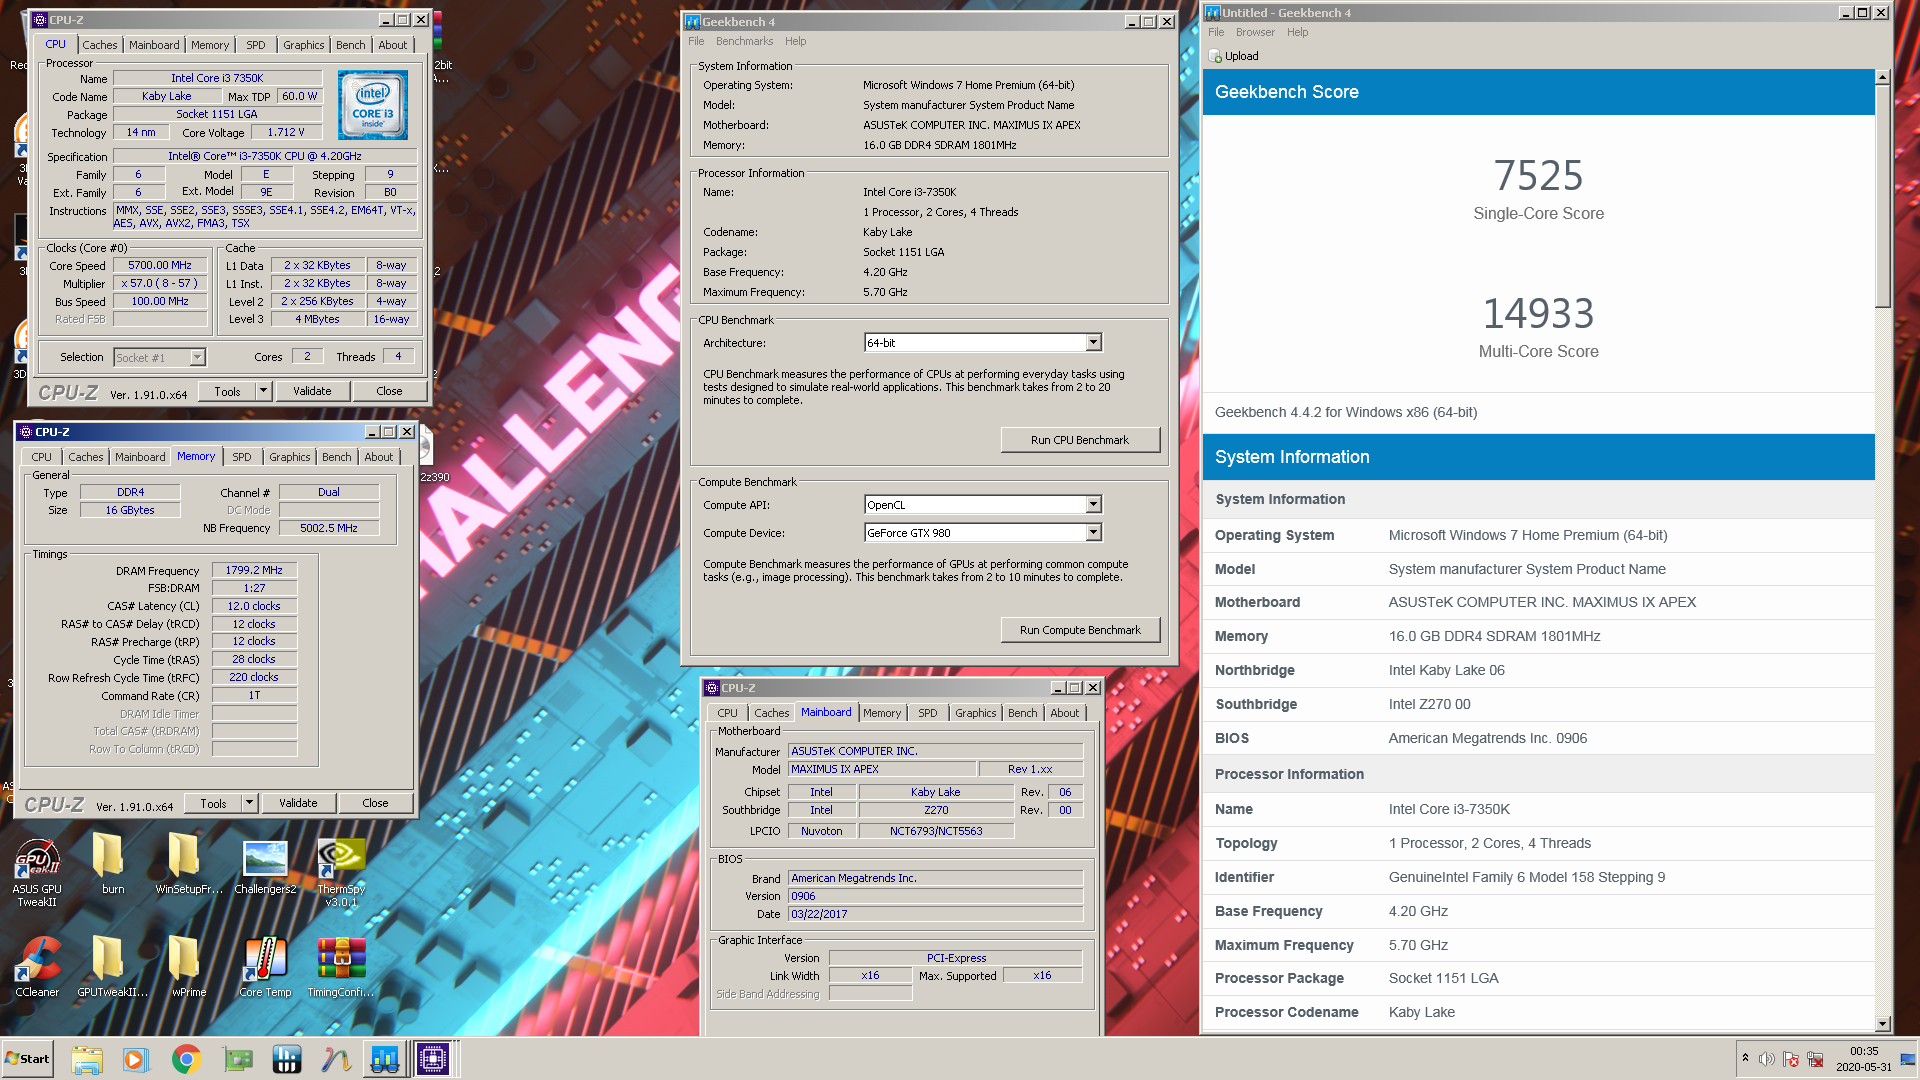Click the DRAM Frequency 1799.2 MHz field
This screenshot has height=1080, width=1920.
click(254, 570)
